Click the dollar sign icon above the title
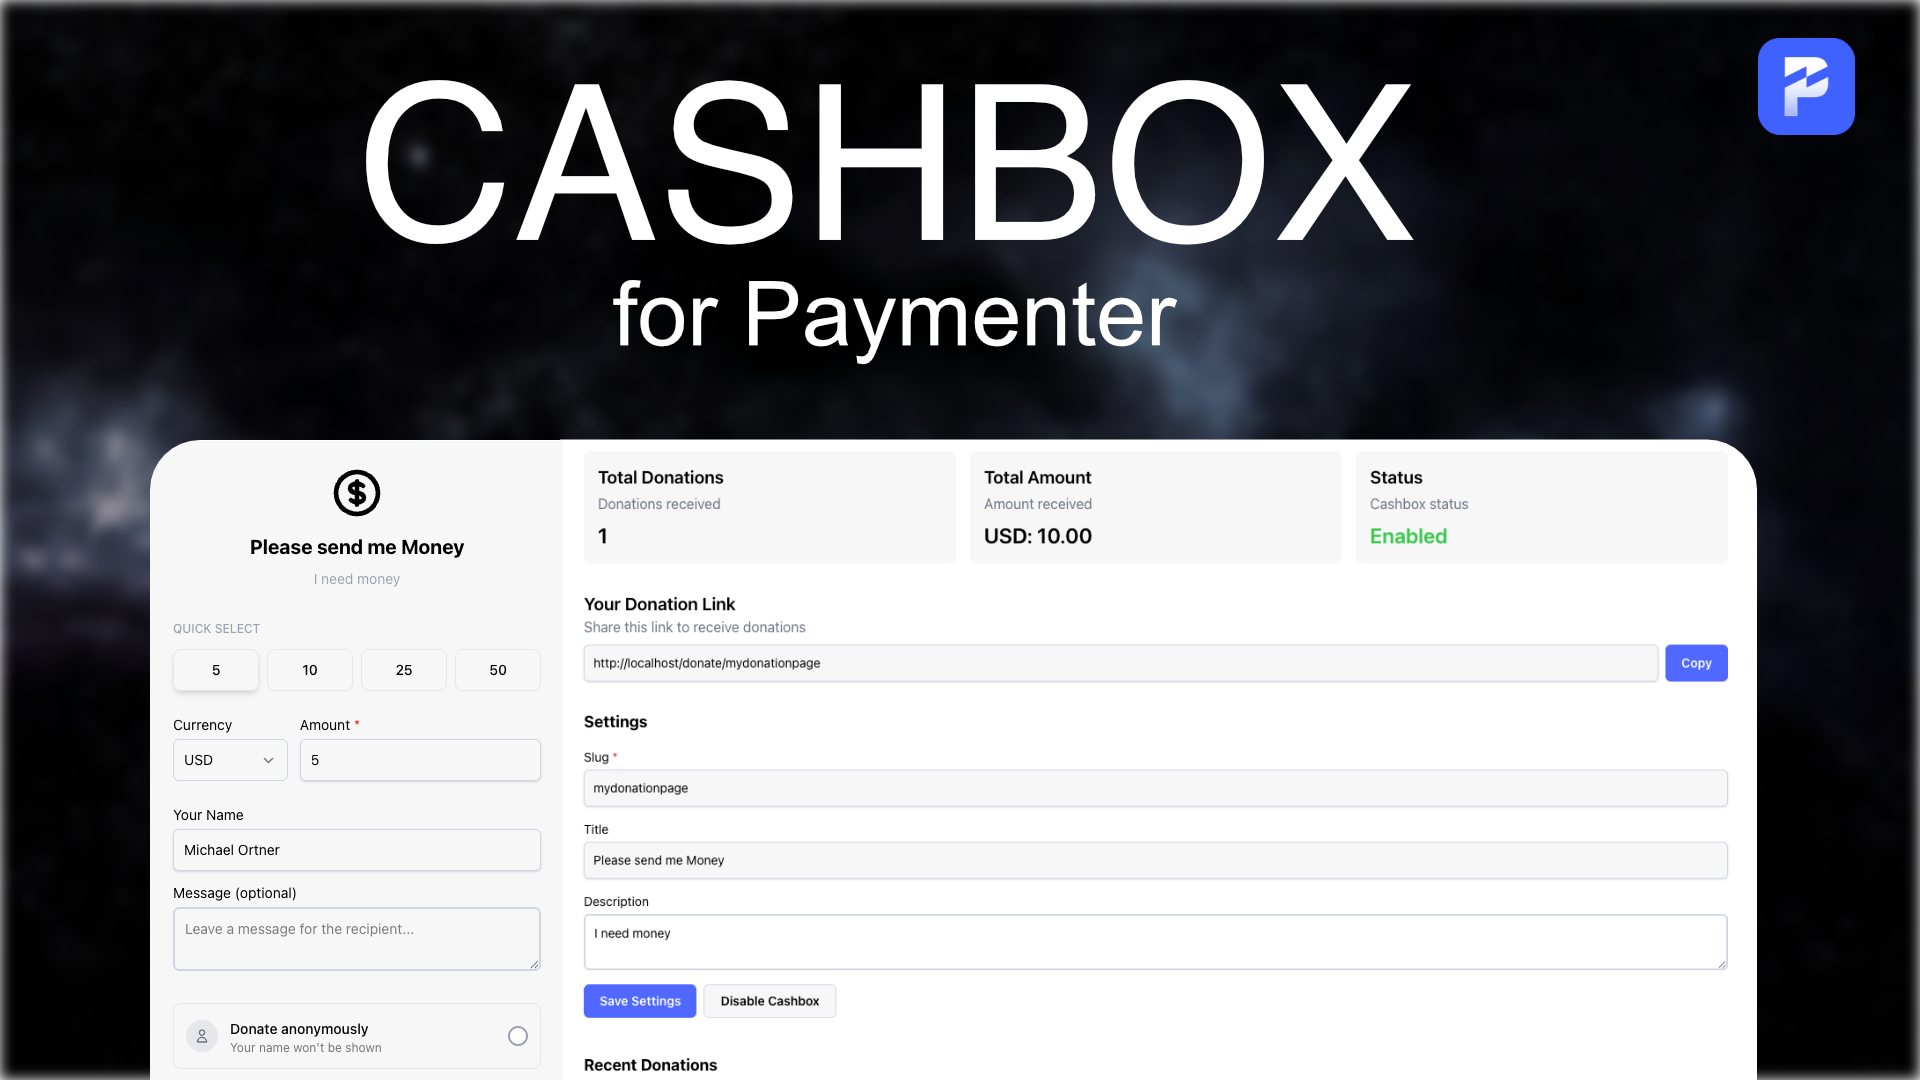Screen dimensions: 1920x1080 356,493
